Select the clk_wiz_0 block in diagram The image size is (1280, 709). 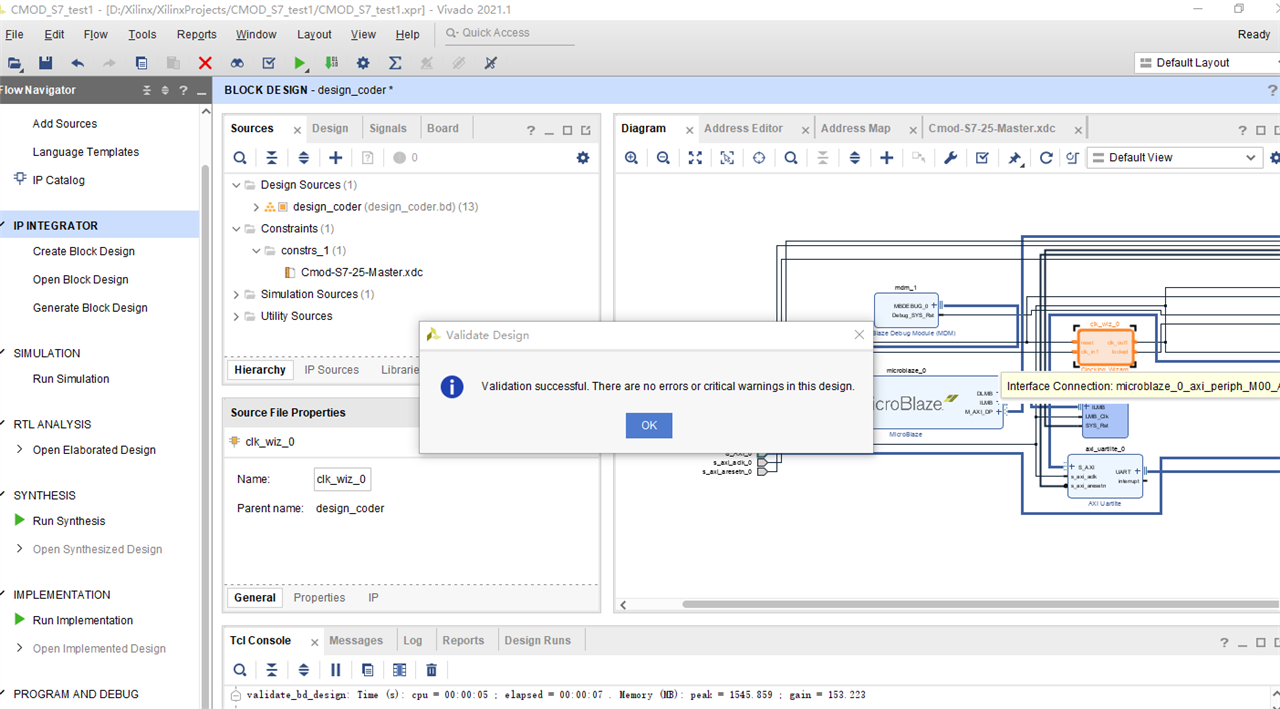[x=1105, y=345]
